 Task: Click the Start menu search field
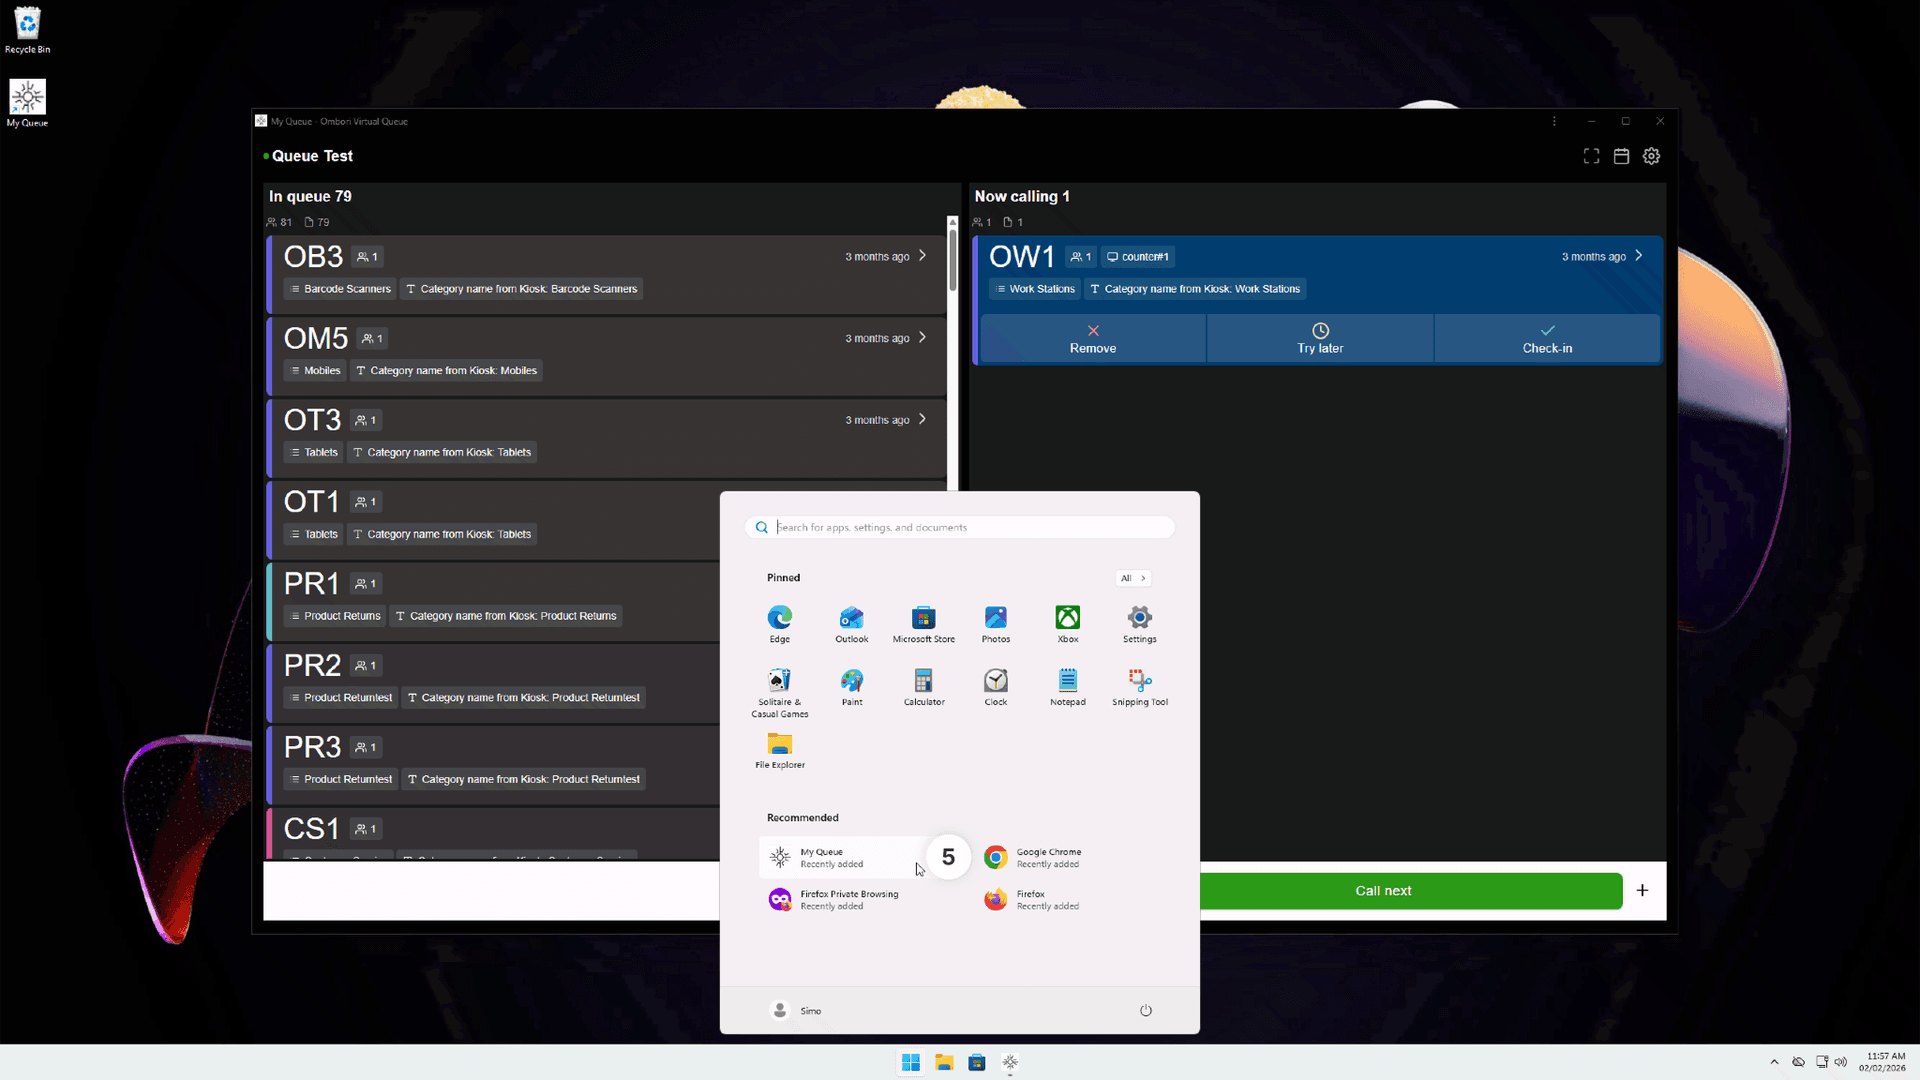point(960,527)
